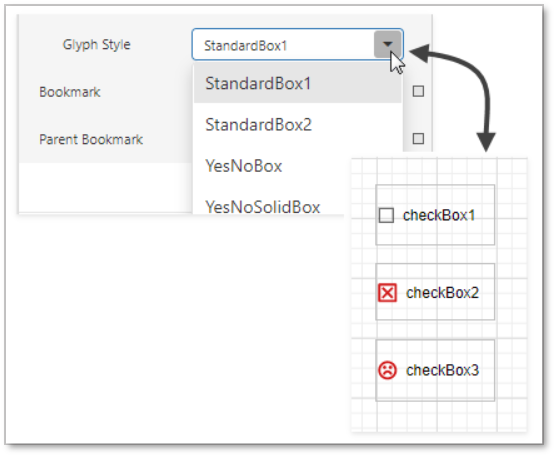Select StandardBox1 from the list

click(x=298, y=84)
